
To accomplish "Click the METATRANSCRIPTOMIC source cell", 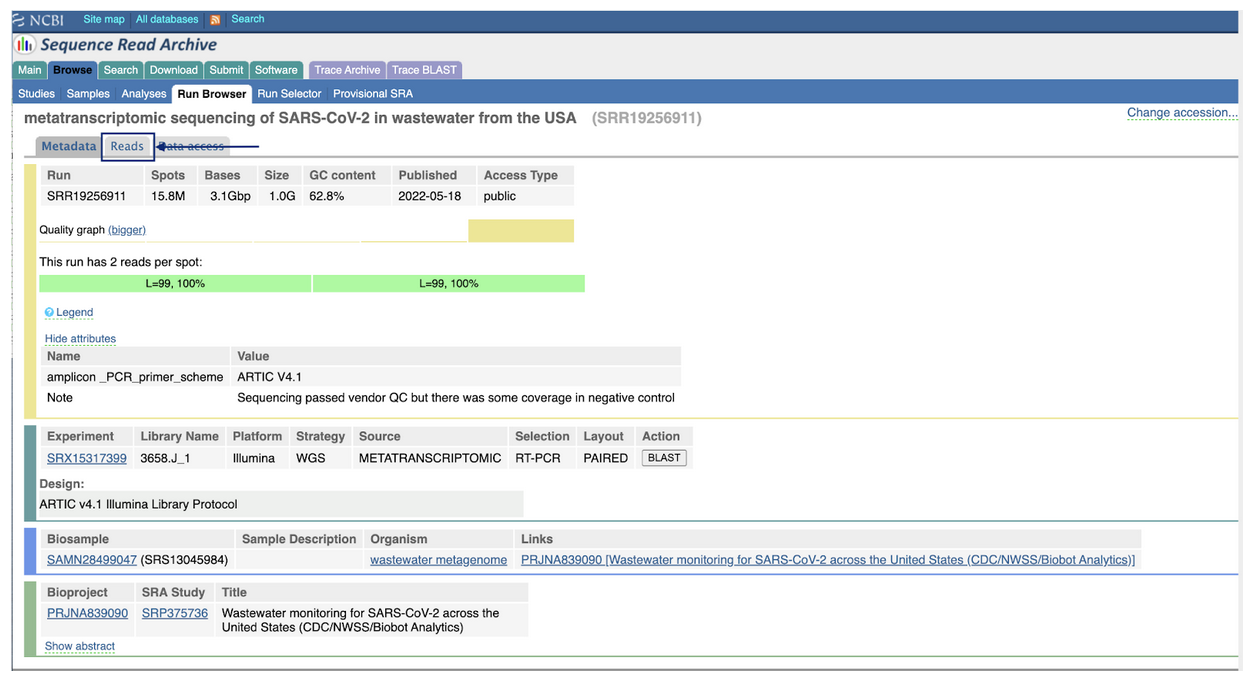I will [430, 458].
